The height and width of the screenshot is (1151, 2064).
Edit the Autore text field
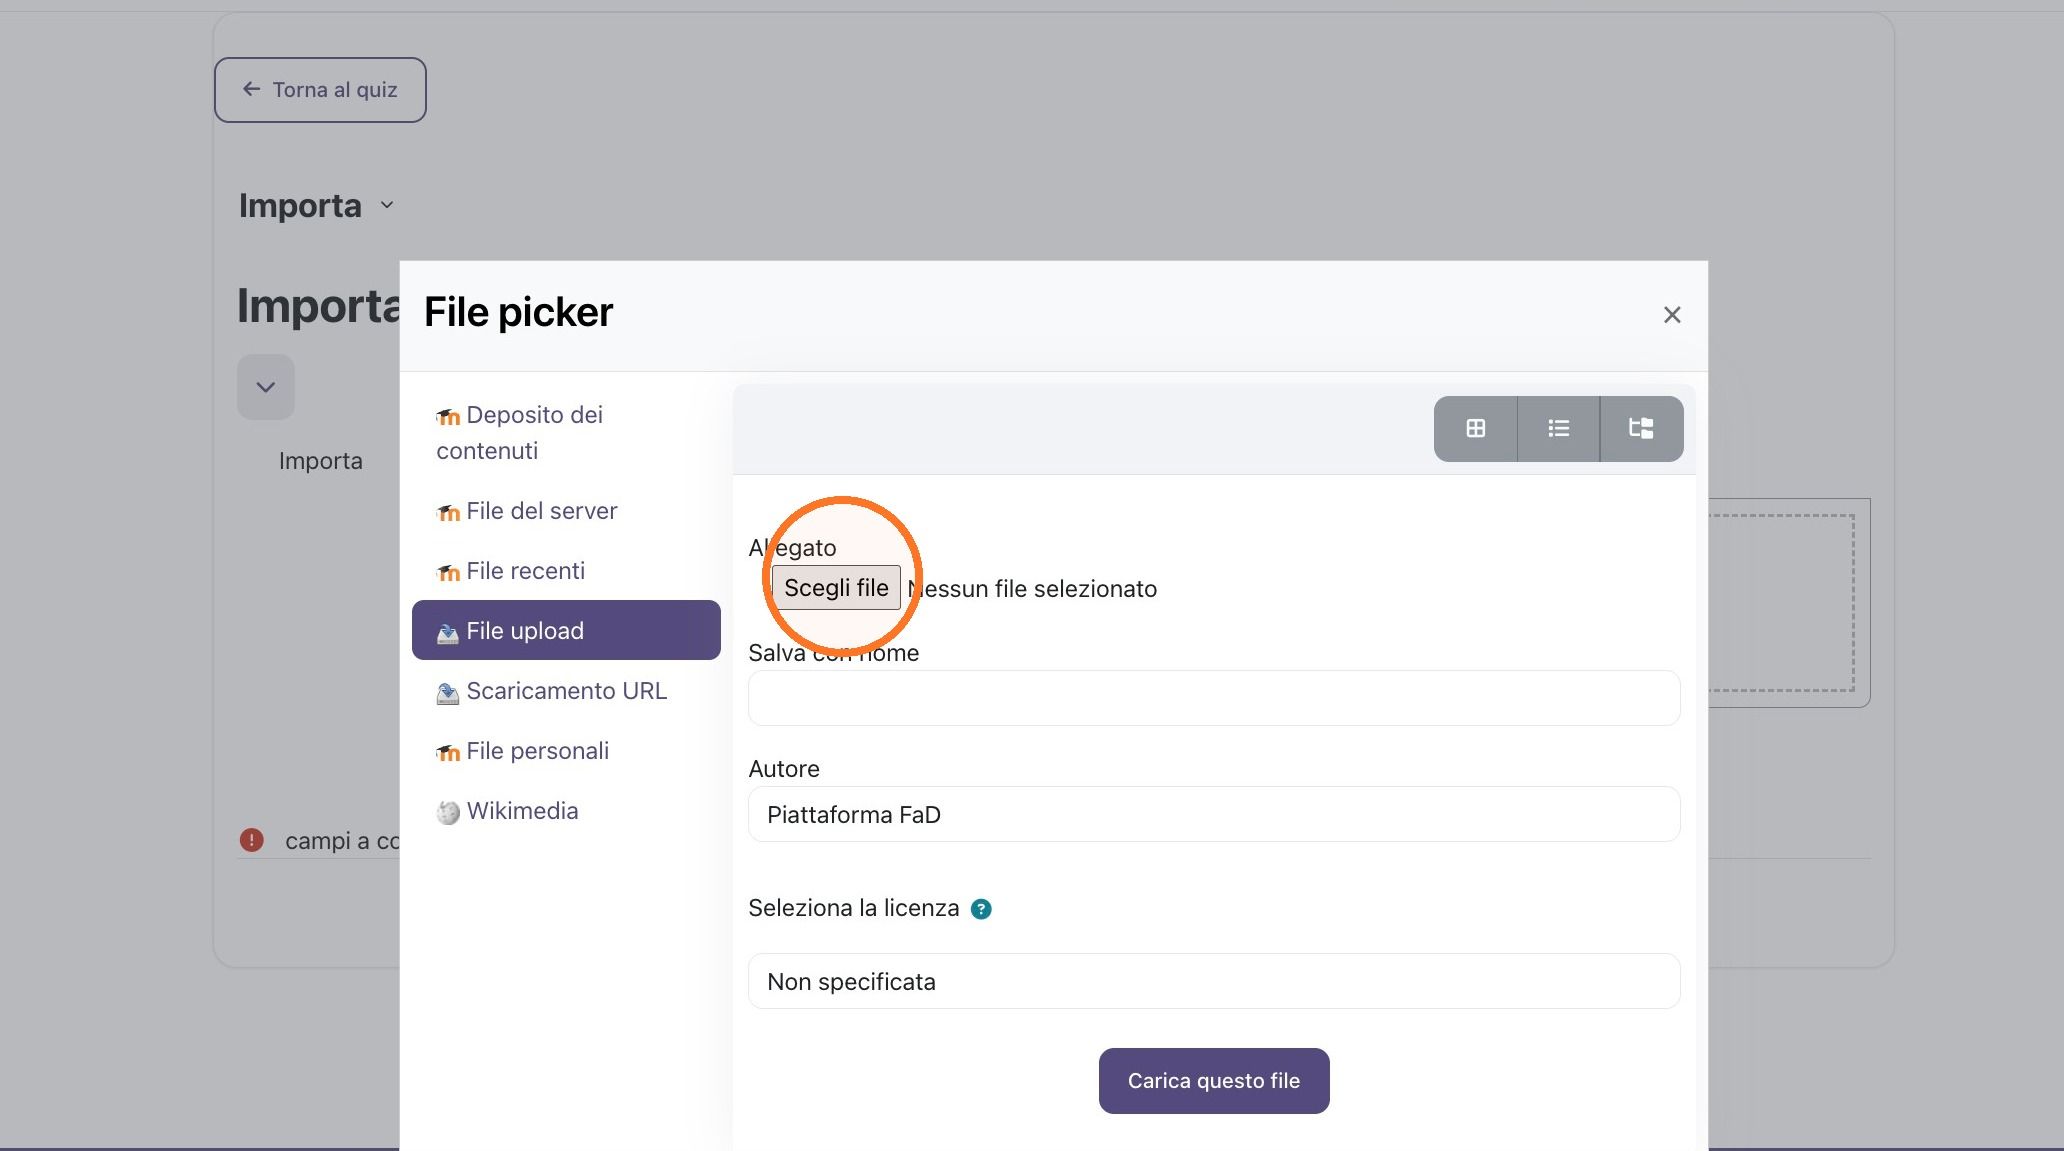1214,814
